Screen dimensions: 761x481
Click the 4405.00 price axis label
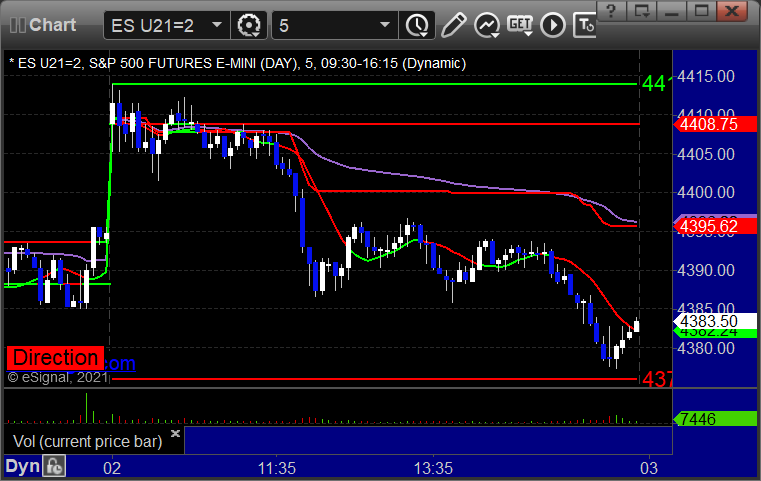pyautogui.click(x=706, y=154)
